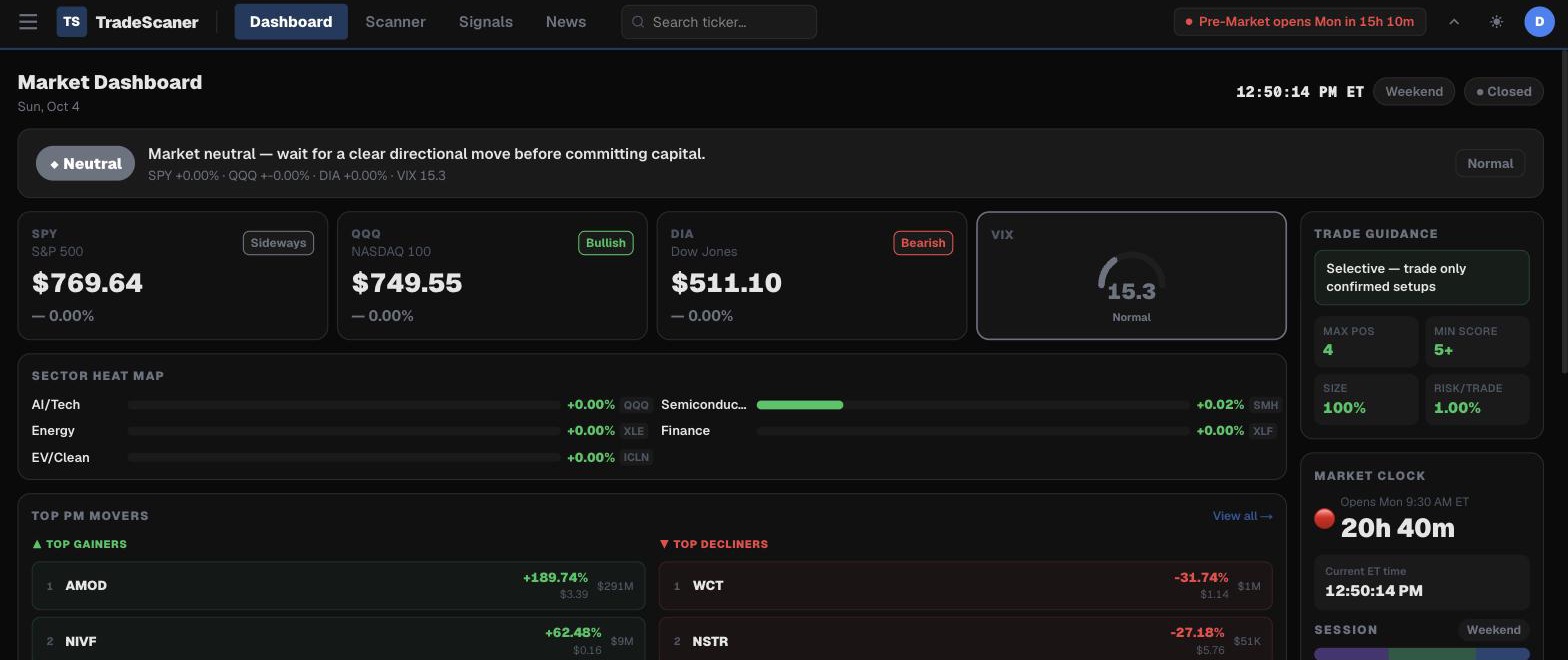Open the NSTR top decliner row
The height and width of the screenshot is (660, 1568).
click(965, 640)
